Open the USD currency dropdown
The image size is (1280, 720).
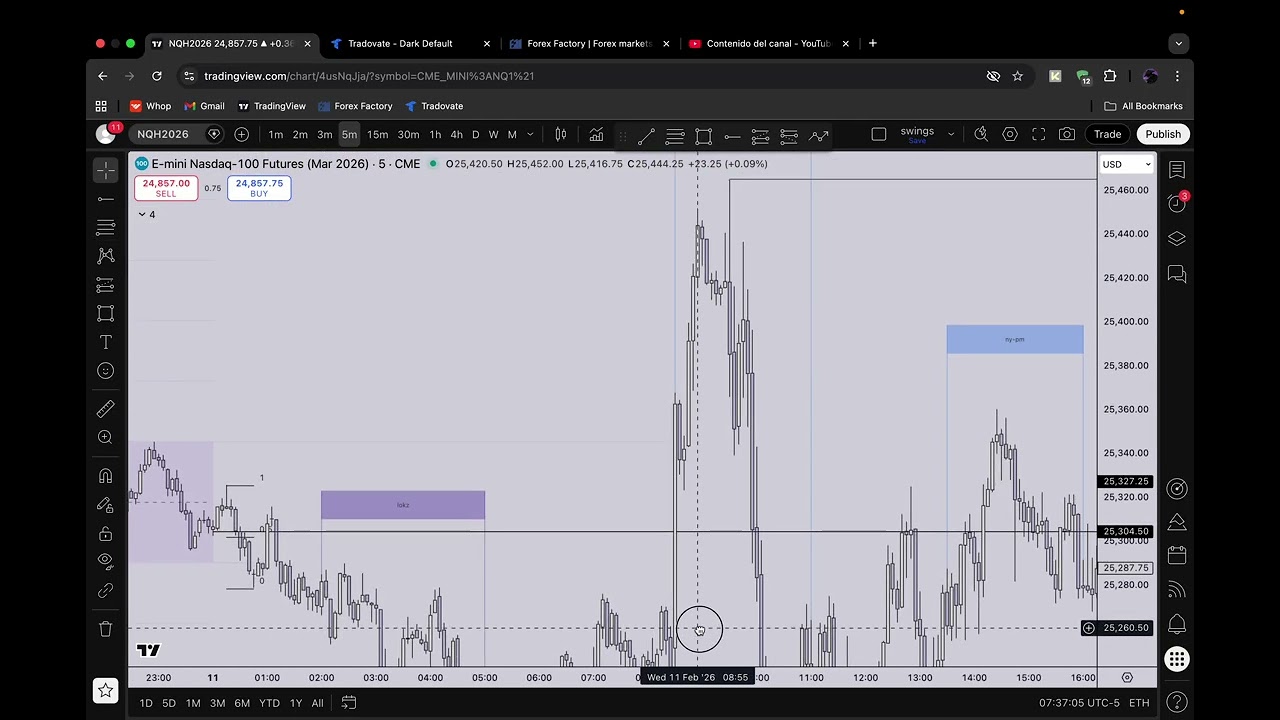click(1127, 164)
